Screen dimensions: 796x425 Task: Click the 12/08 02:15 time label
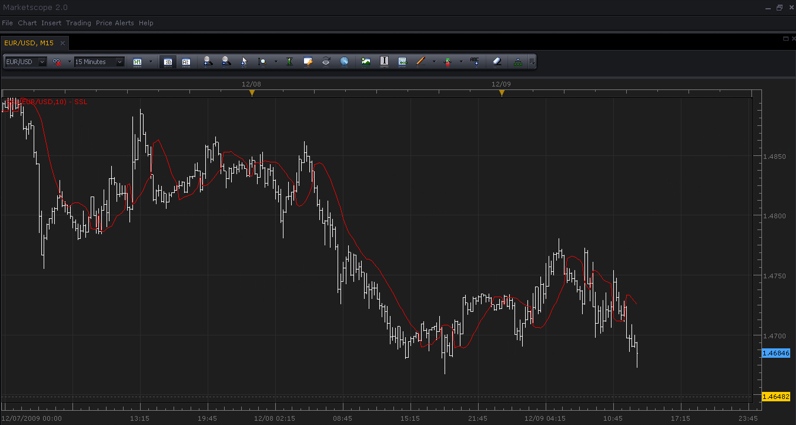pos(275,419)
